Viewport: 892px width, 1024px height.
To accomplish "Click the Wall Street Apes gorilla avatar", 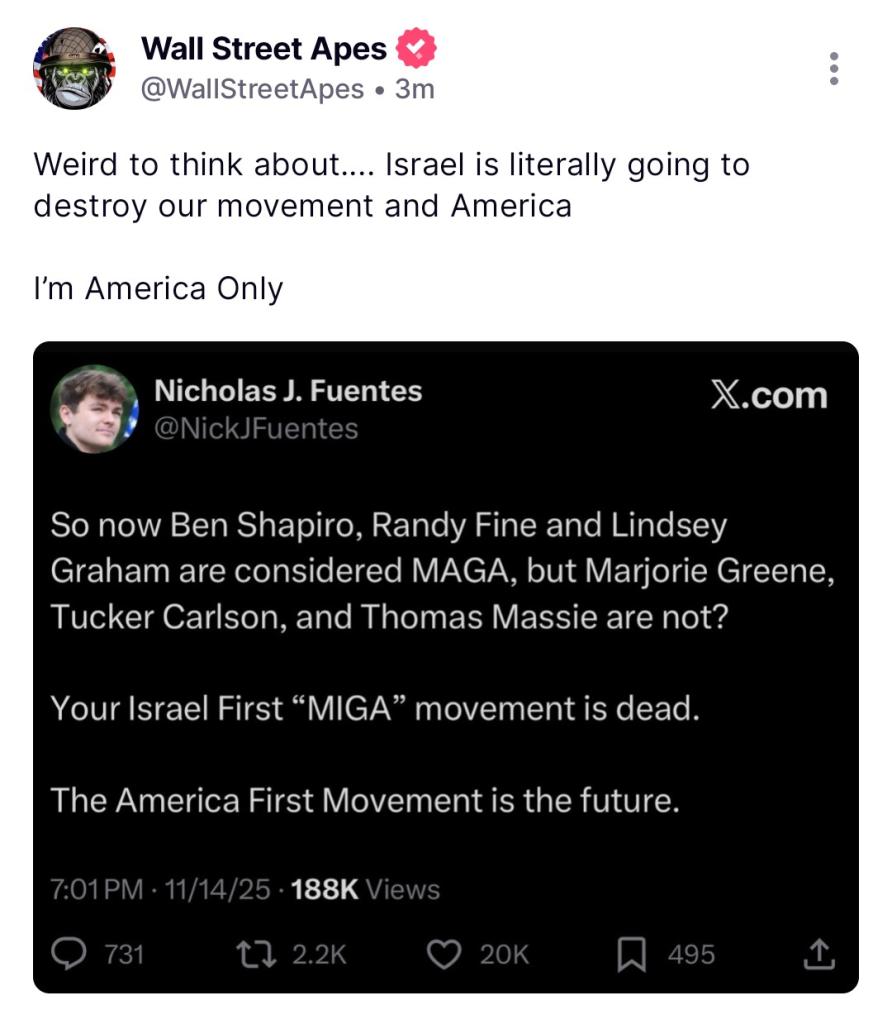I will click(75, 68).
